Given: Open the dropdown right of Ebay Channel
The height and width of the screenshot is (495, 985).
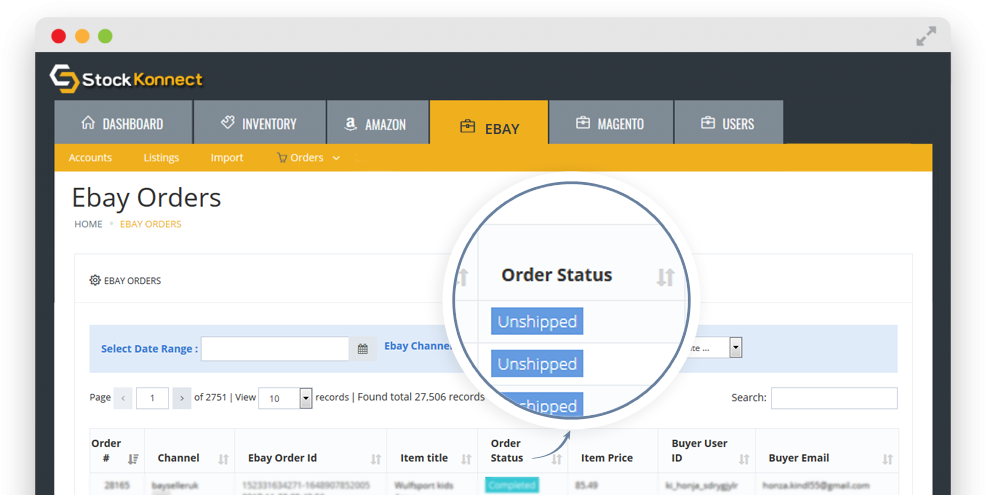Looking at the screenshot, I should point(735,347).
